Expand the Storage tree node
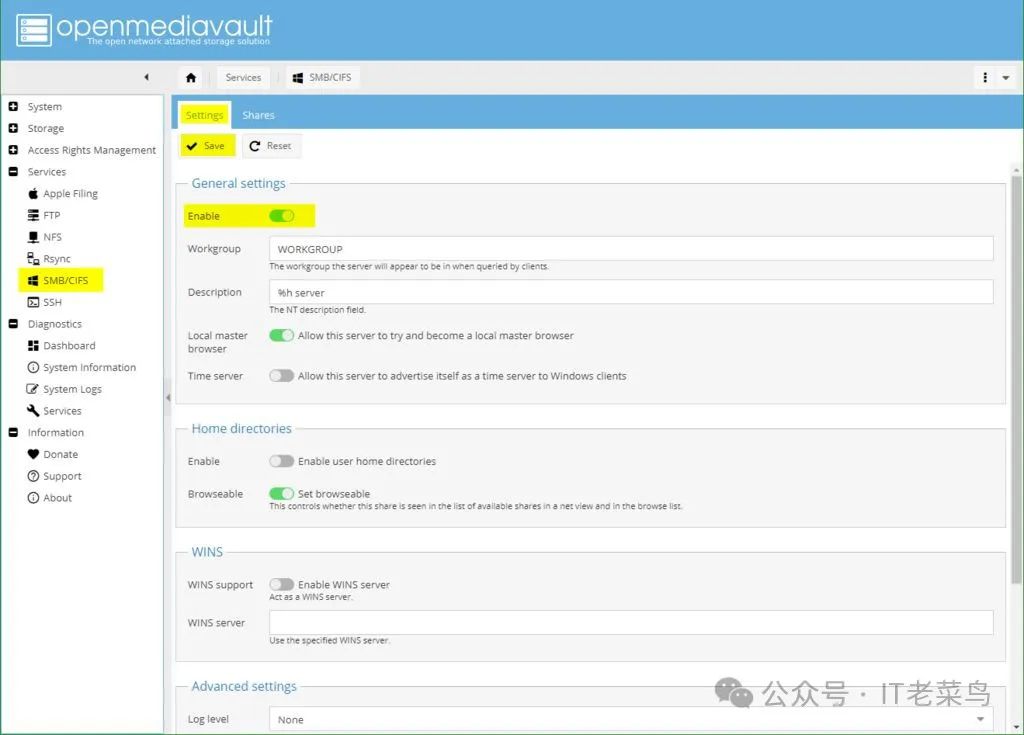 pyautogui.click(x=13, y=128)
